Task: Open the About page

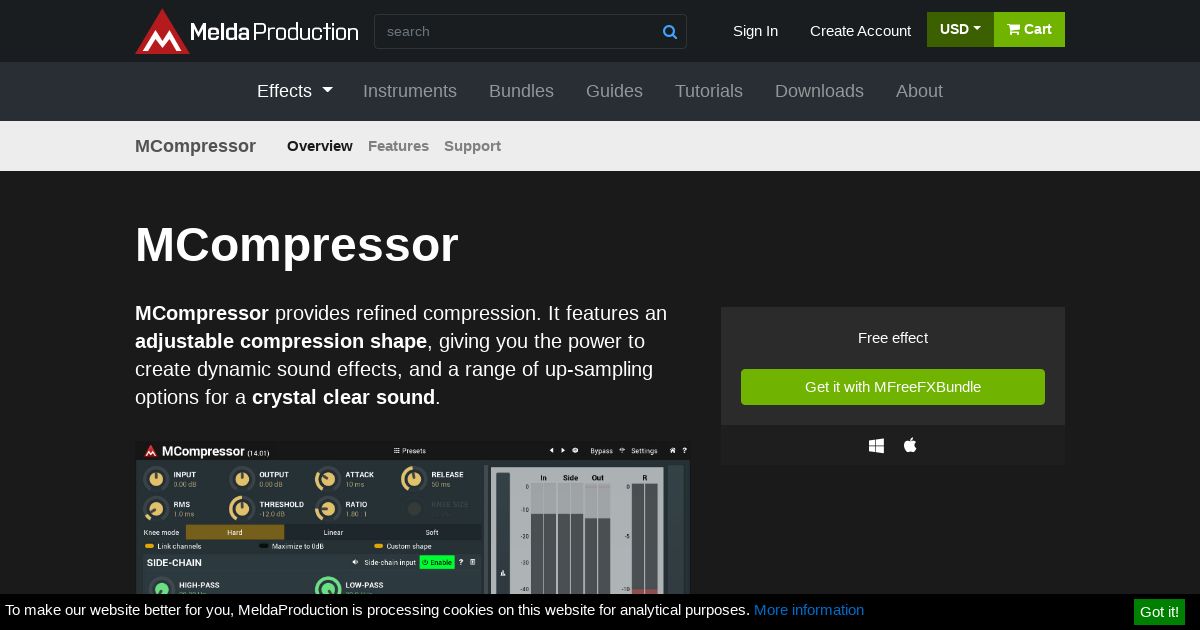Action: [x=919, y=91]
